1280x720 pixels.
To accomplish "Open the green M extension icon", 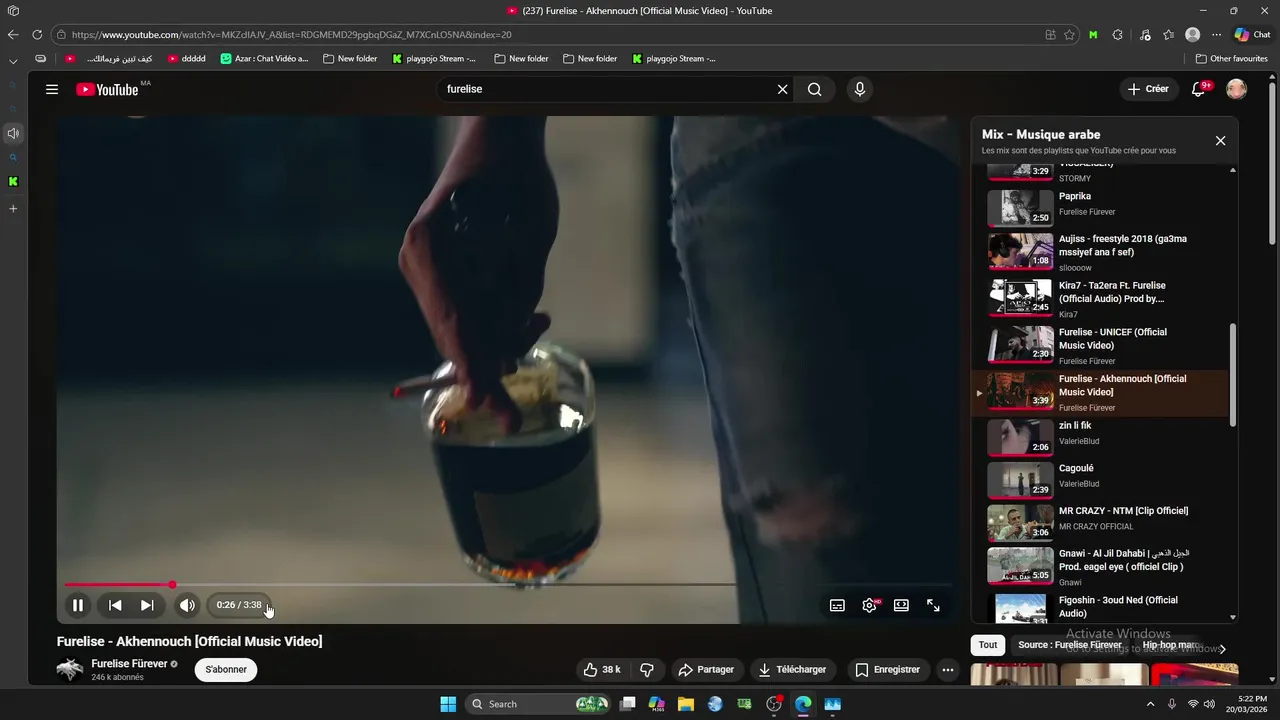I will tap(1093, 34).
